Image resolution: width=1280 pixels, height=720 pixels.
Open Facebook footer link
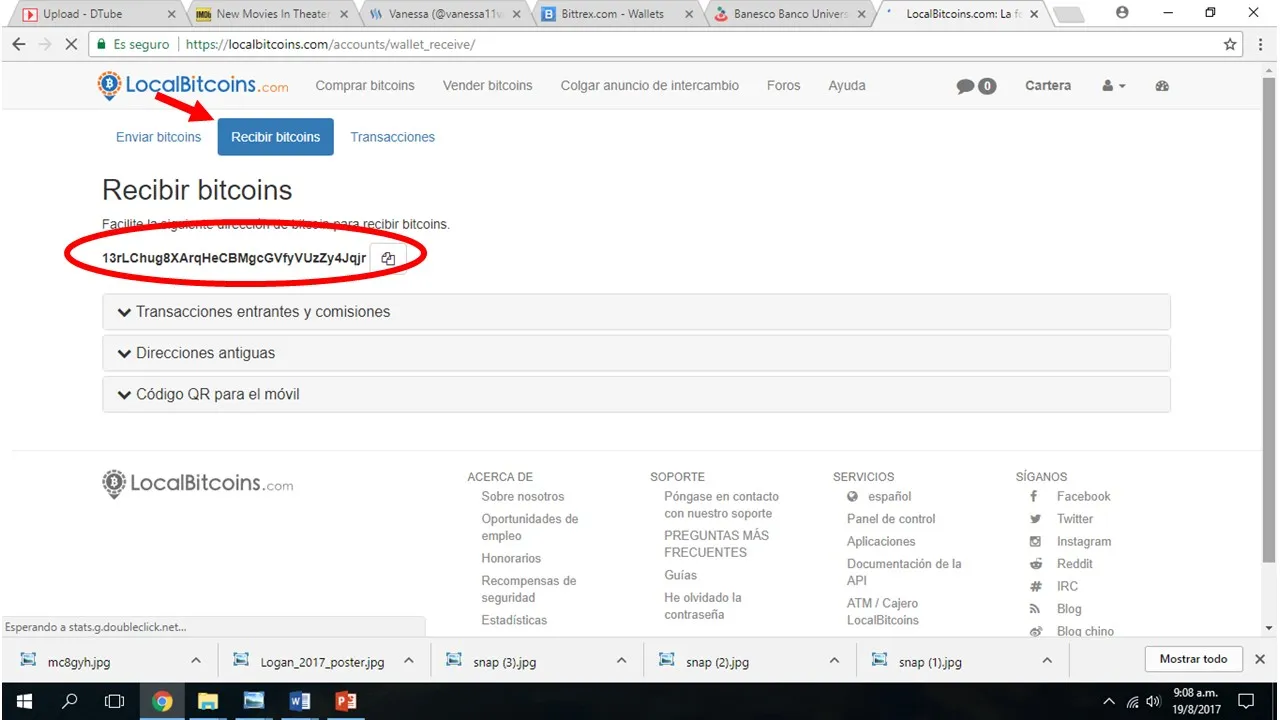click(1084, 497)
